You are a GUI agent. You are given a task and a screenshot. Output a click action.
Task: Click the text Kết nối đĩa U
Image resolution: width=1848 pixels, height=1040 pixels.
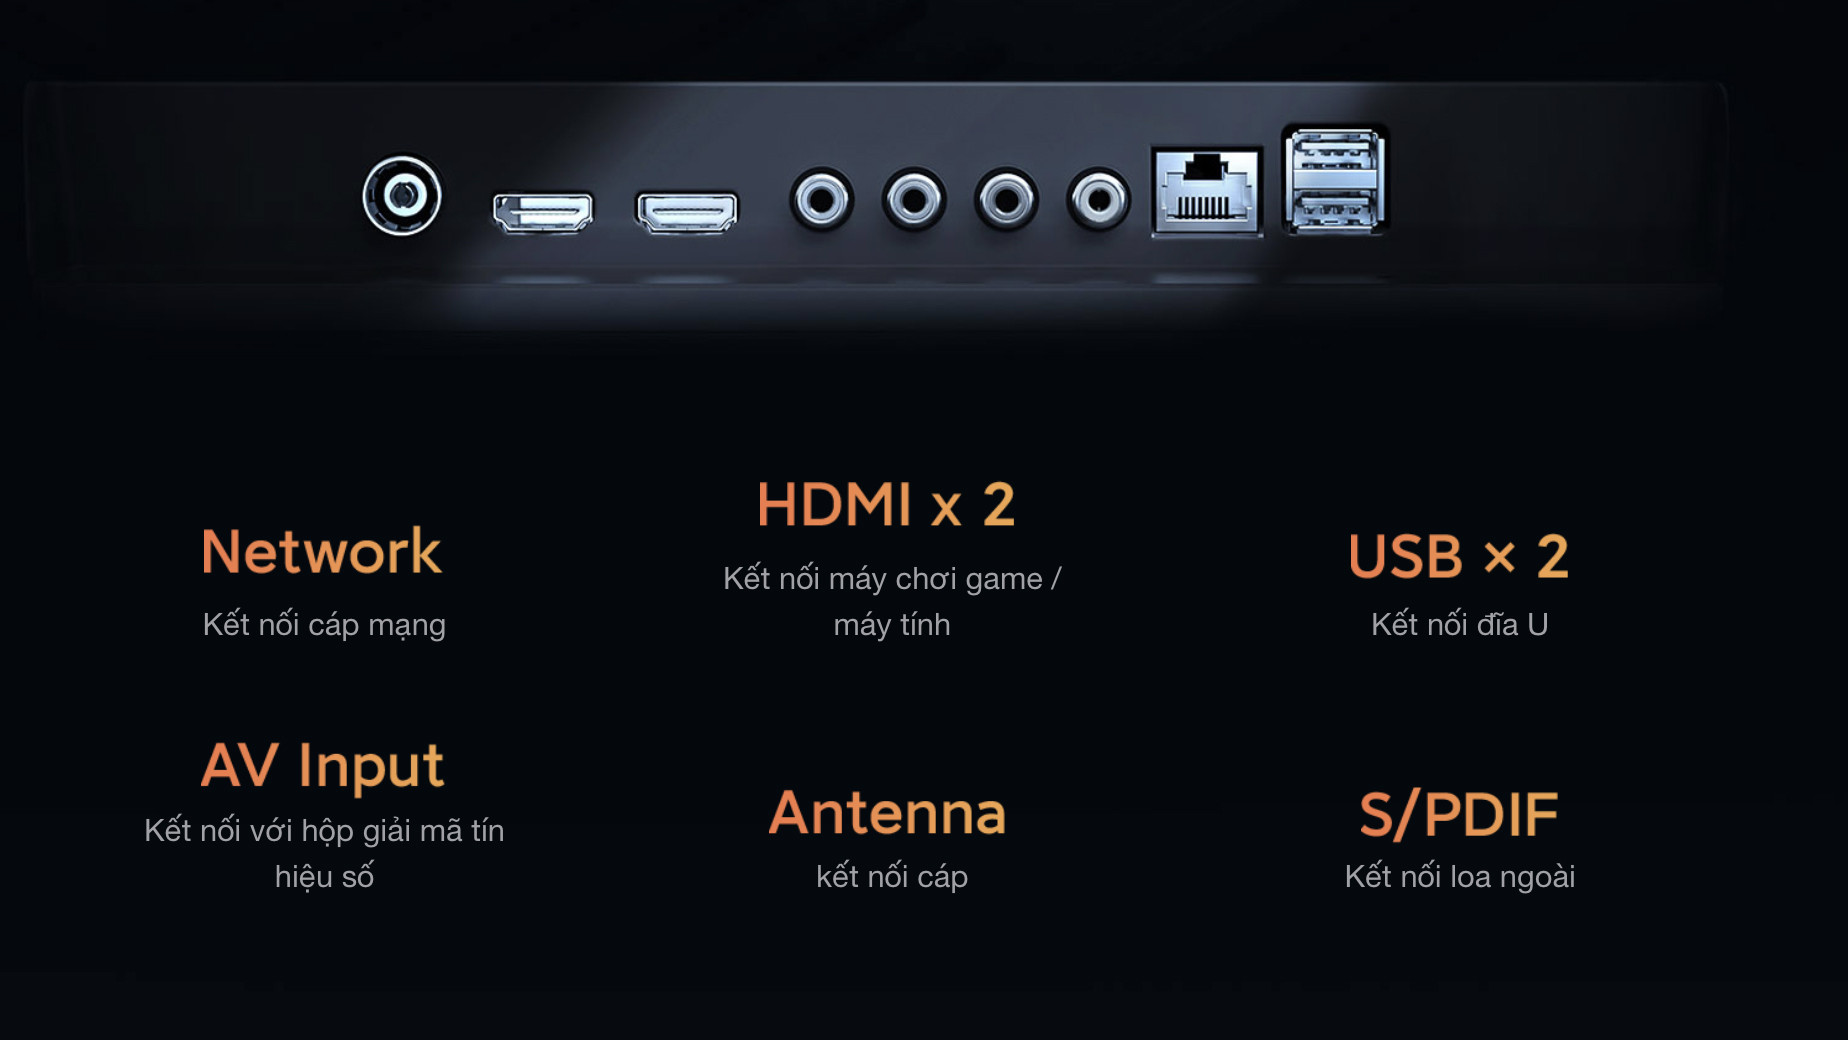point(1460,624)
